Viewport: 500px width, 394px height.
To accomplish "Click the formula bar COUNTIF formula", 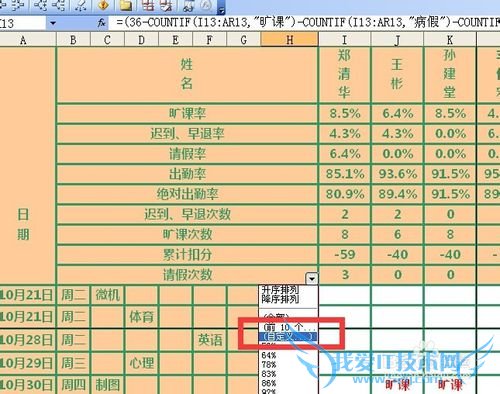I will coord(308,22).
